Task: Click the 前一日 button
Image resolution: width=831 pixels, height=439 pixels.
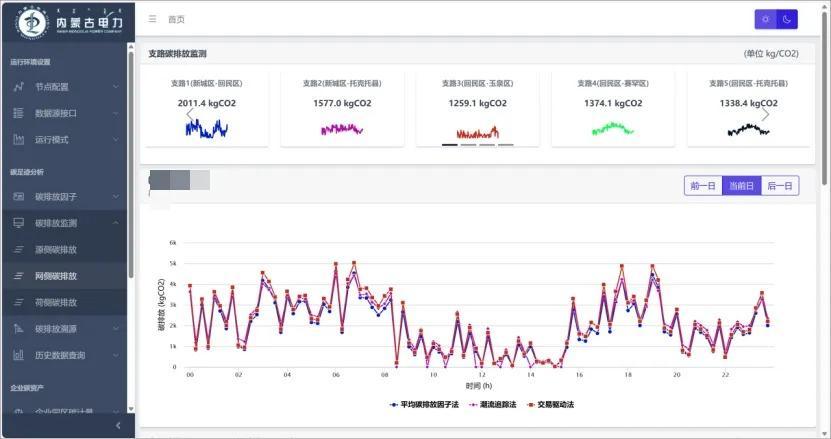Action: click(703, 186)
